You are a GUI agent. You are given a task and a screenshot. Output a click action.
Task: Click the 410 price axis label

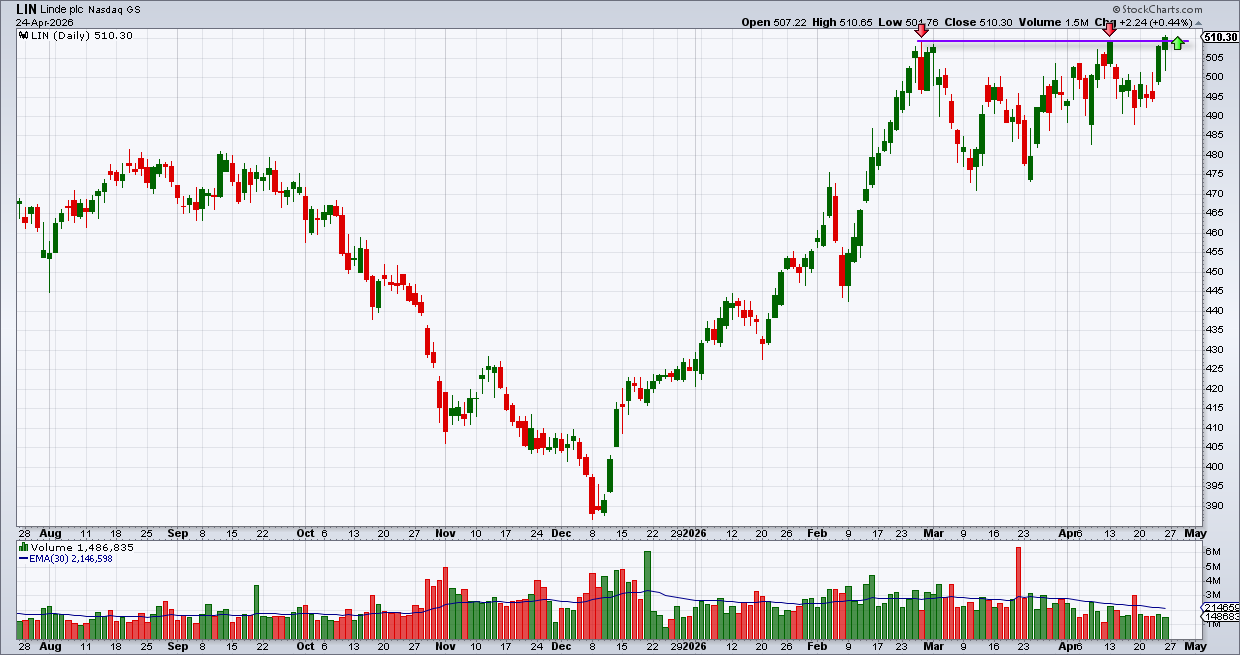[x=1212, y=427]
